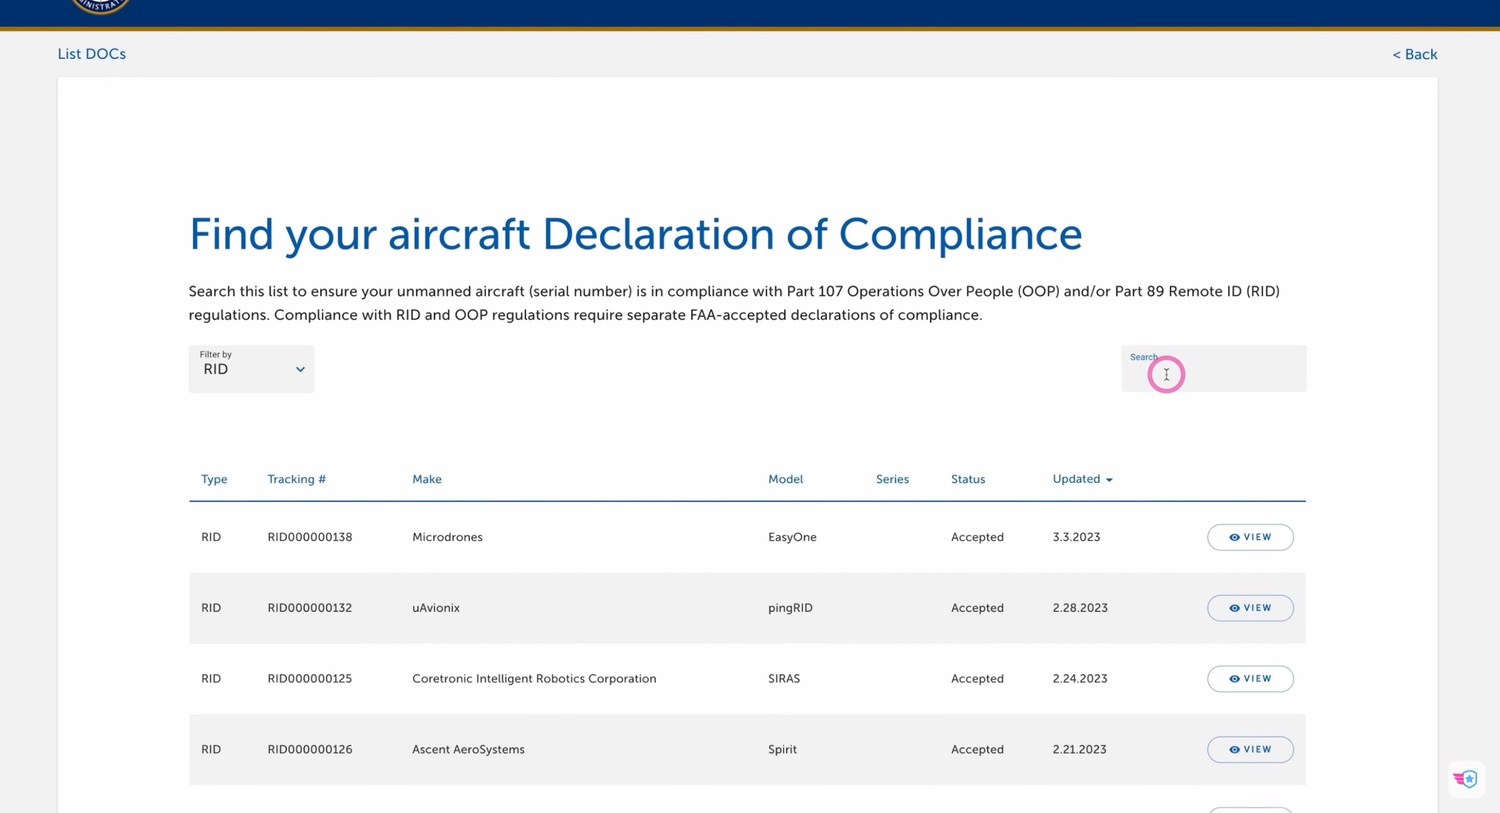Open the shield chat widget in the corner
1500x813 pixels.
coord(1465,778)
